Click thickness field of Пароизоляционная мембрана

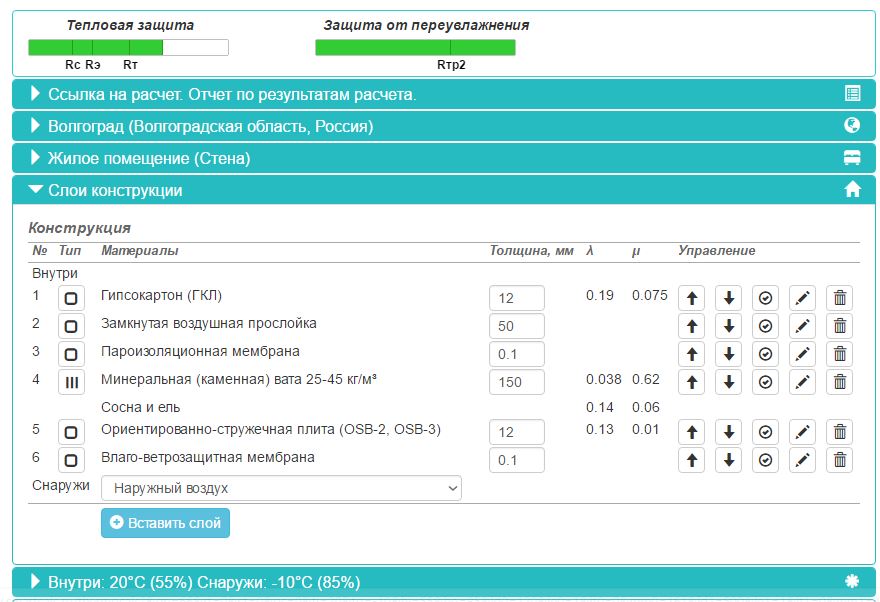coord(517,354)
